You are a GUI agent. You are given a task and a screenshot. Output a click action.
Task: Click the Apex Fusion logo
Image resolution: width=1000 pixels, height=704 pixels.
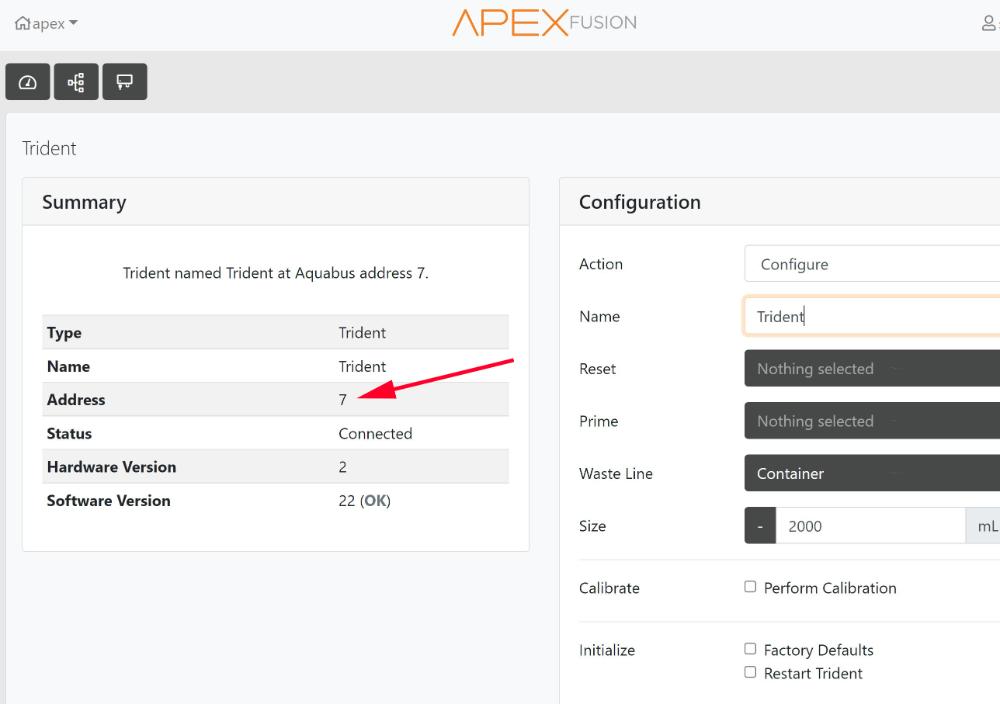[x=544, y=22]
